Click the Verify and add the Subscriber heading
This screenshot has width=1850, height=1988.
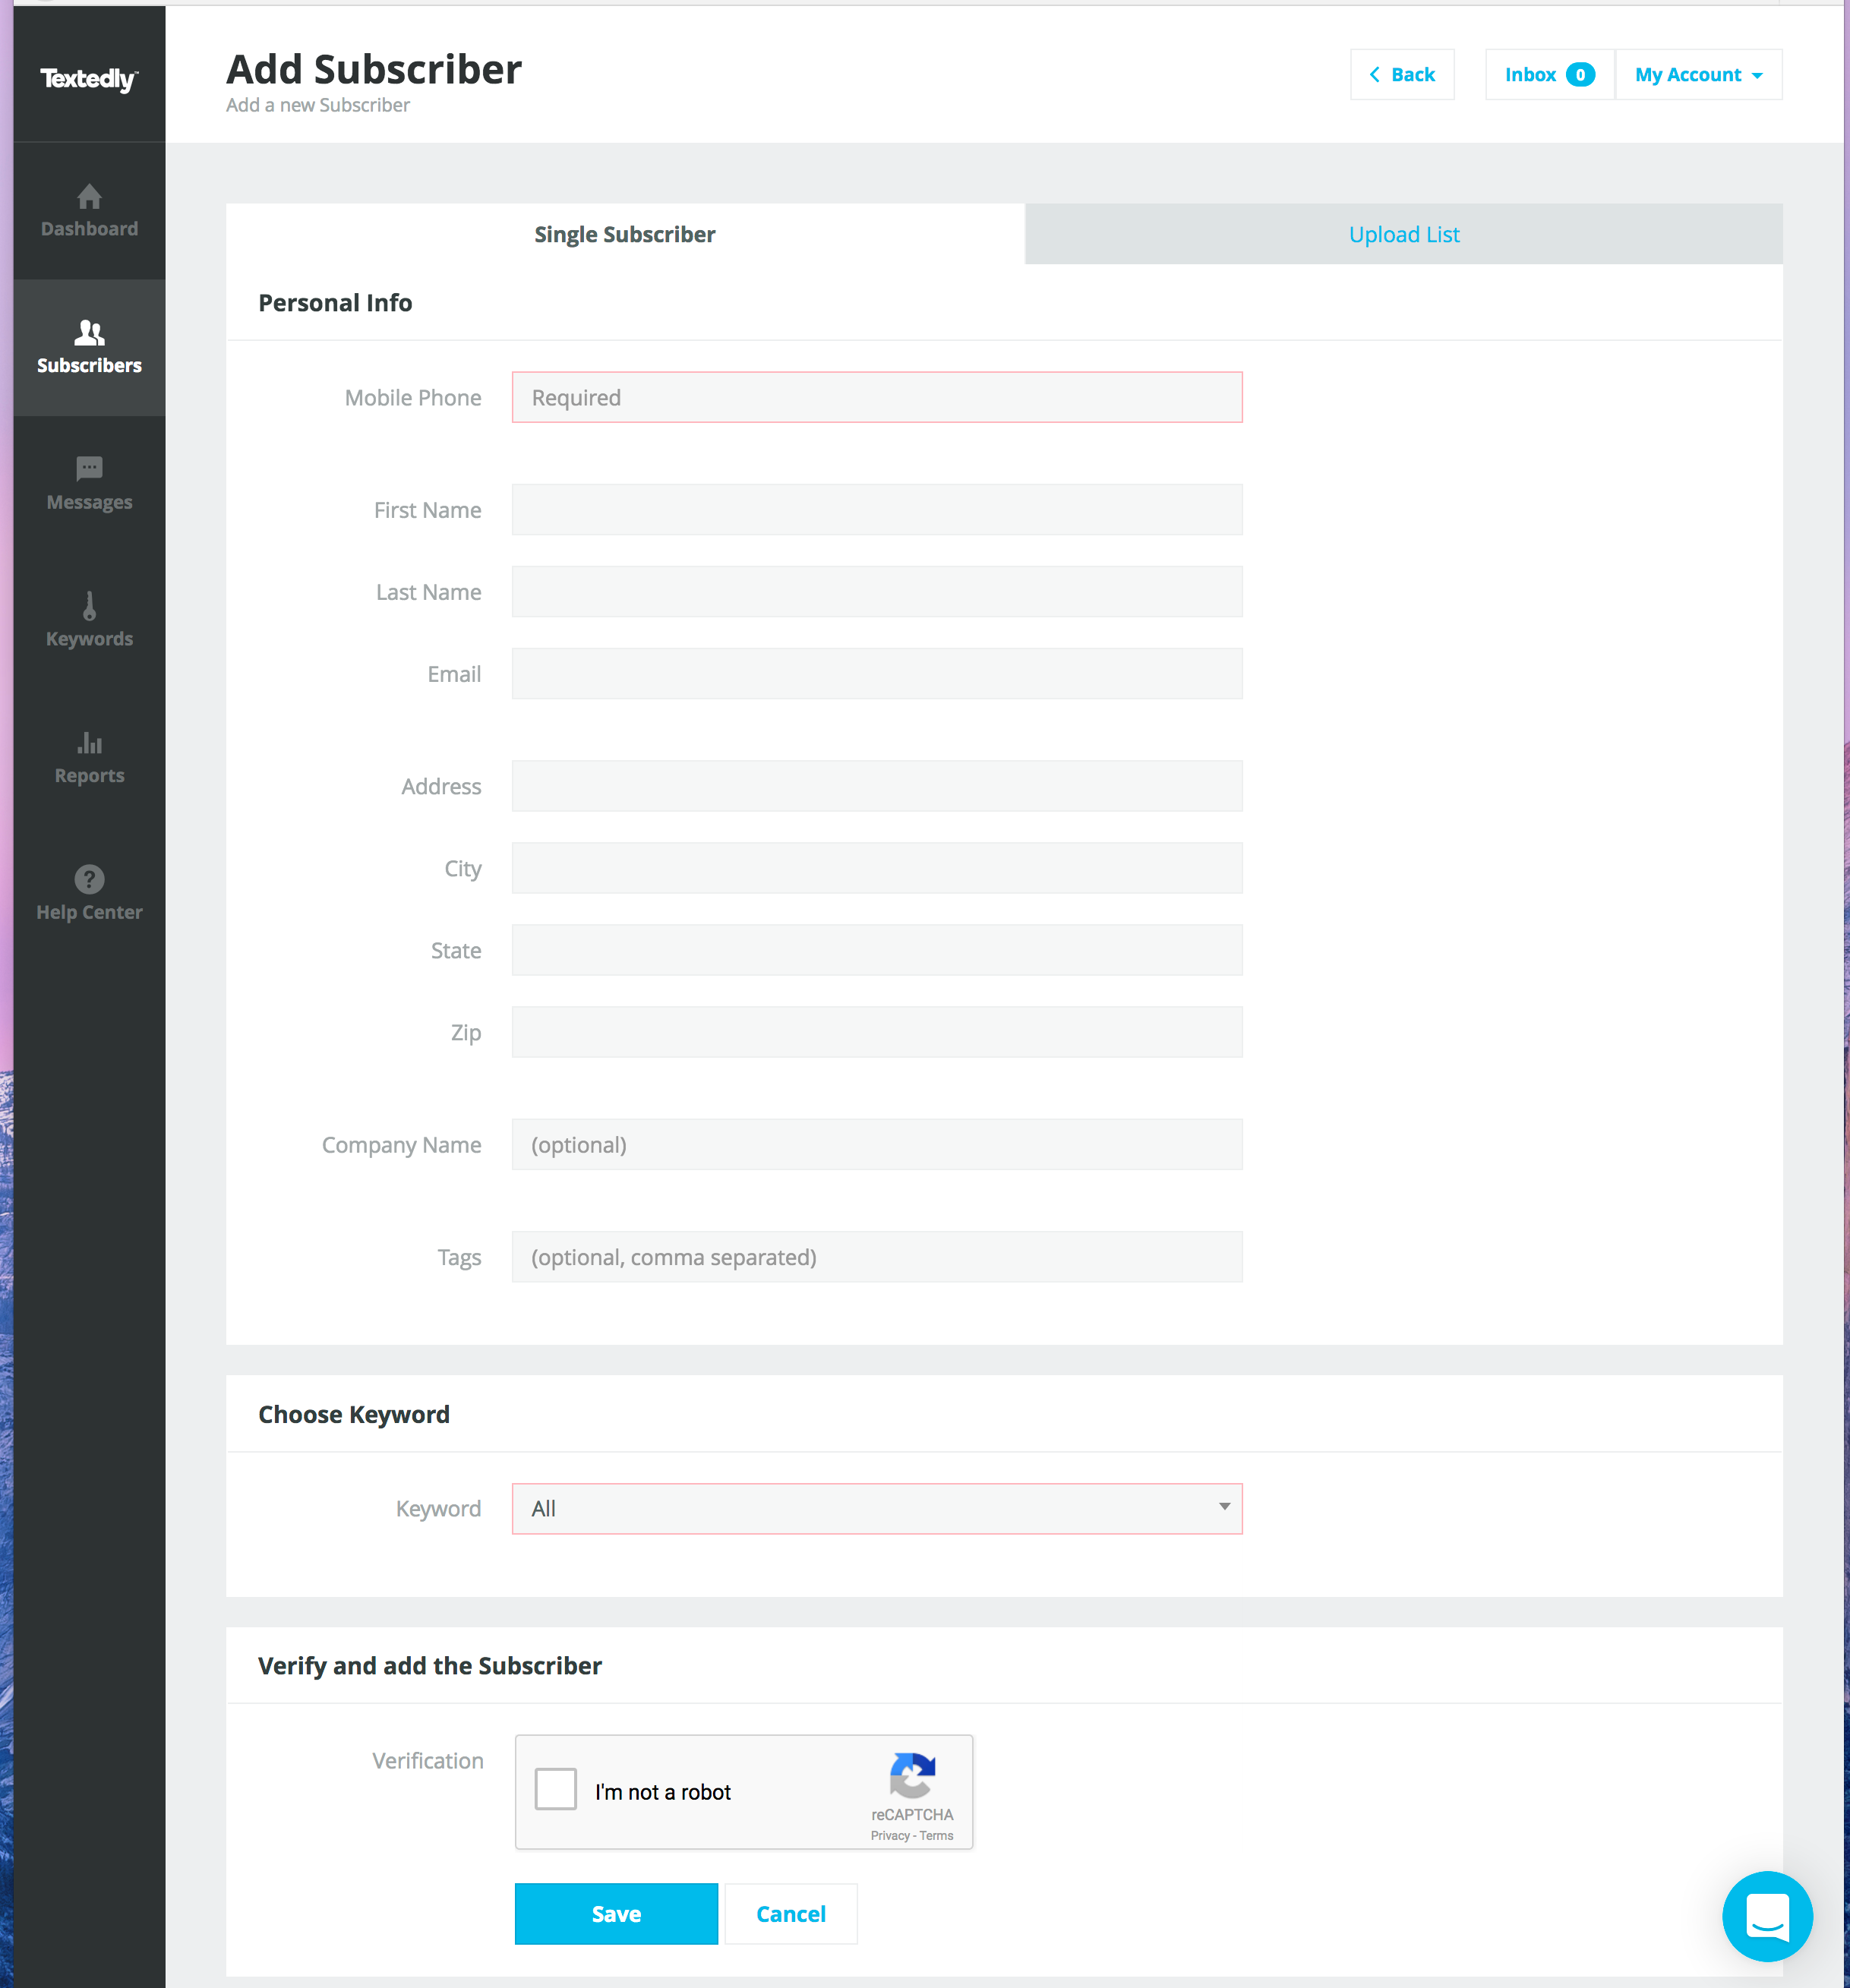click(x=430, y=1666)
